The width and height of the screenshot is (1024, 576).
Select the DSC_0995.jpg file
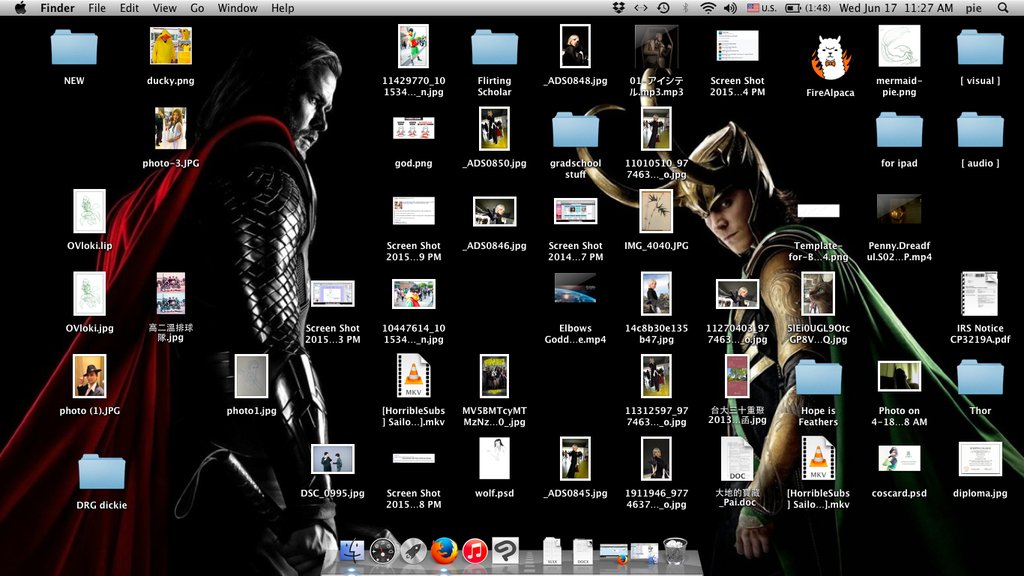coord(332,471)
